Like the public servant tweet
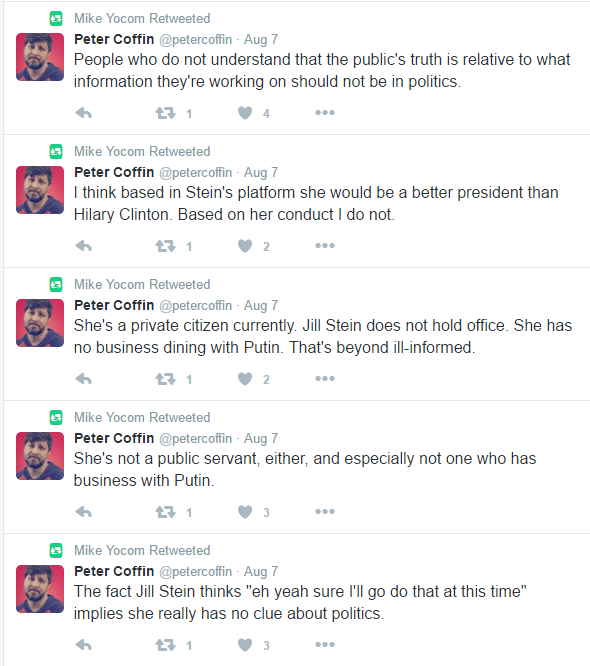 (x=245, y=512)
